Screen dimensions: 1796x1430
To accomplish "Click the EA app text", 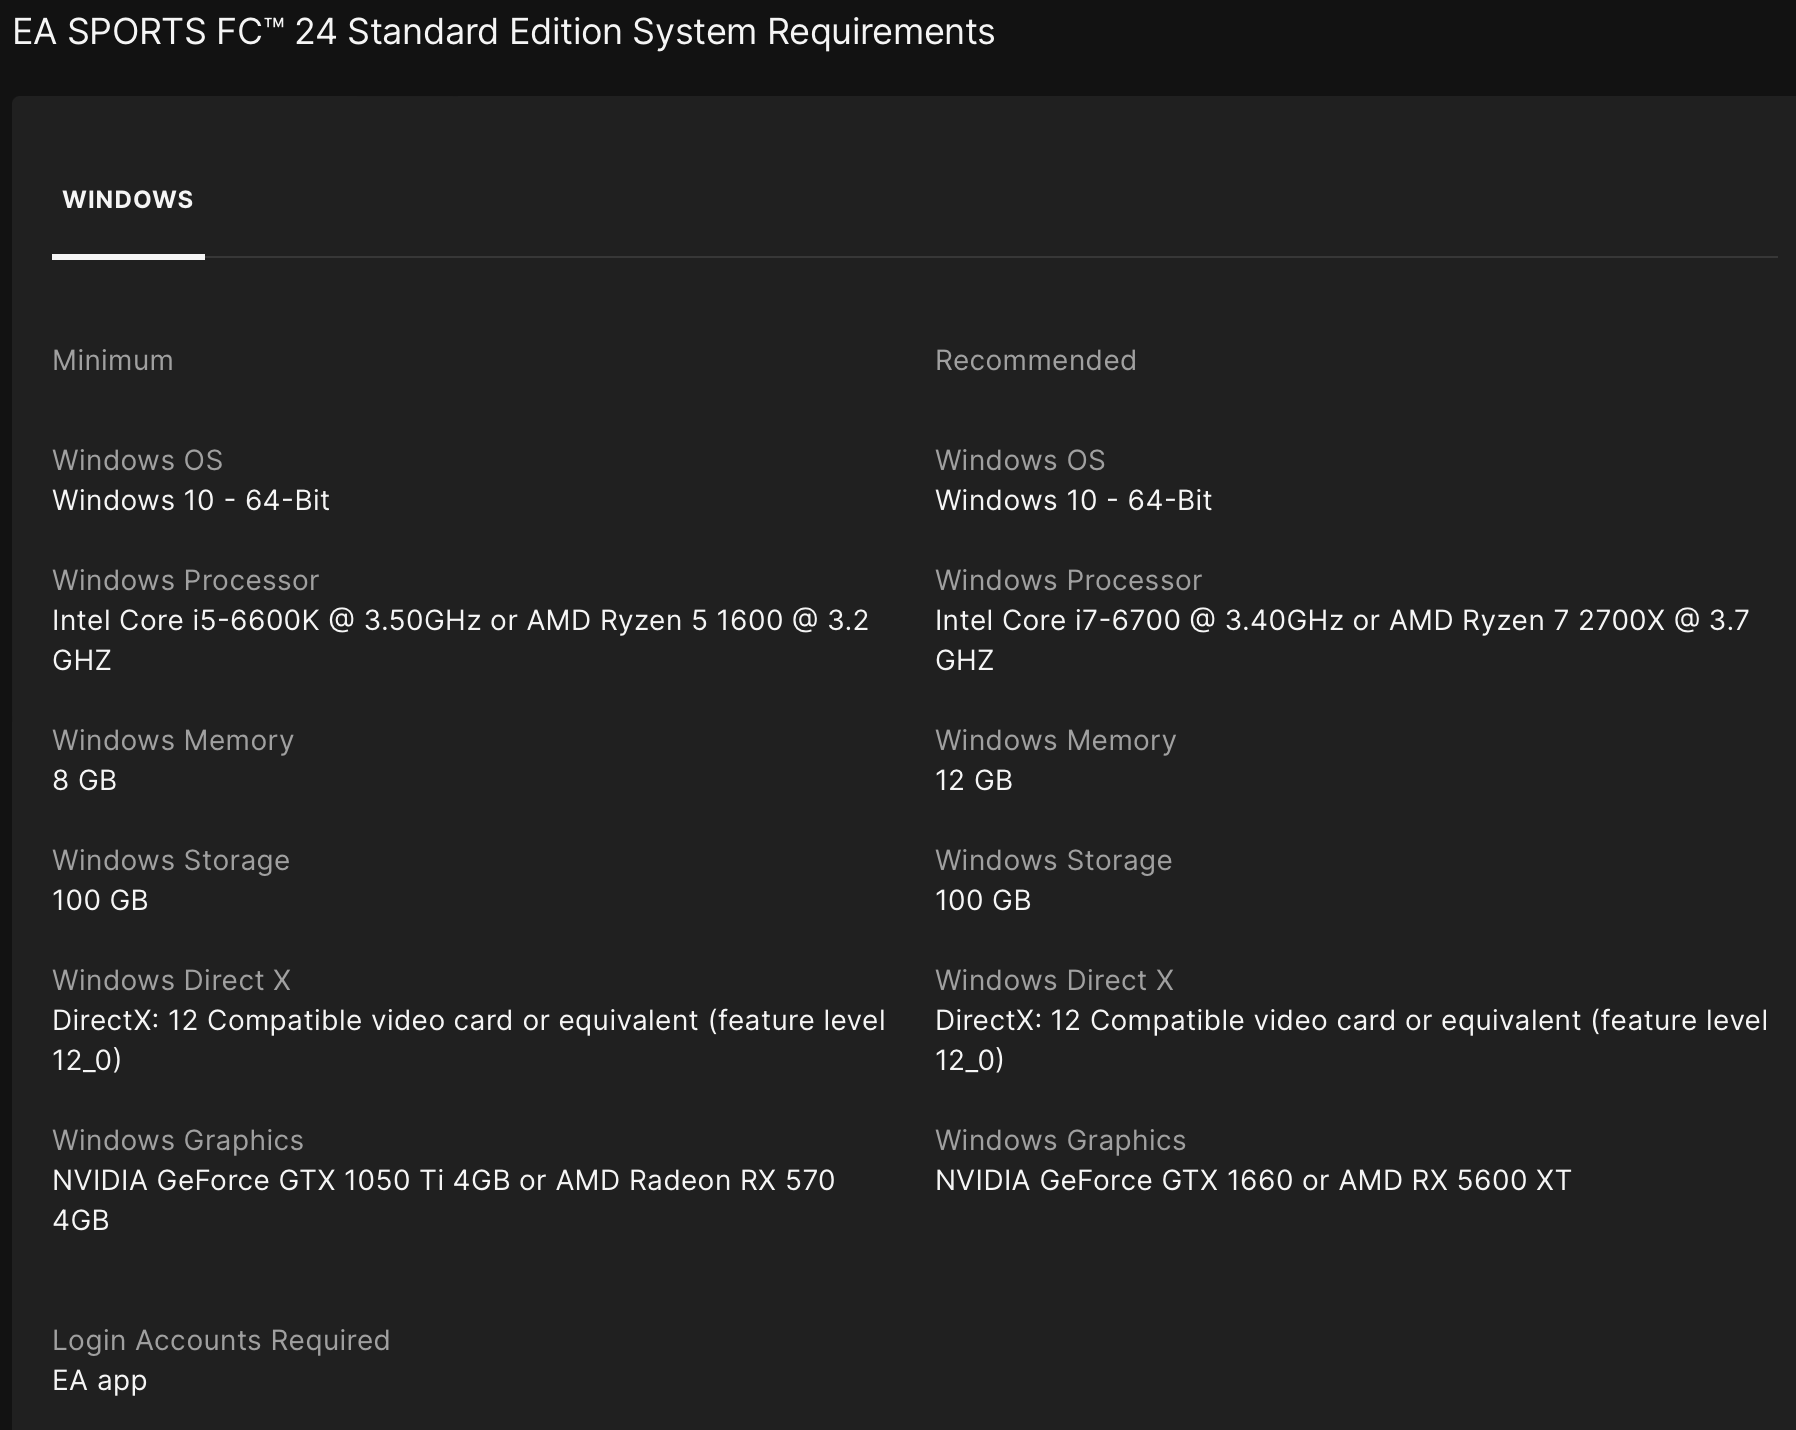I will tap(100, 1380).
